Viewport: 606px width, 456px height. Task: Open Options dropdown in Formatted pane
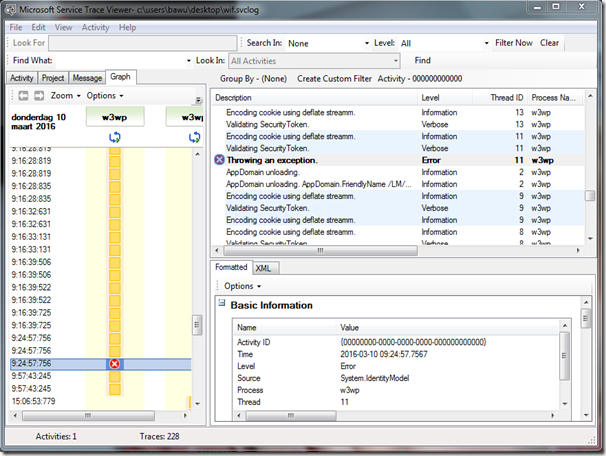click(x=242, y=286)
